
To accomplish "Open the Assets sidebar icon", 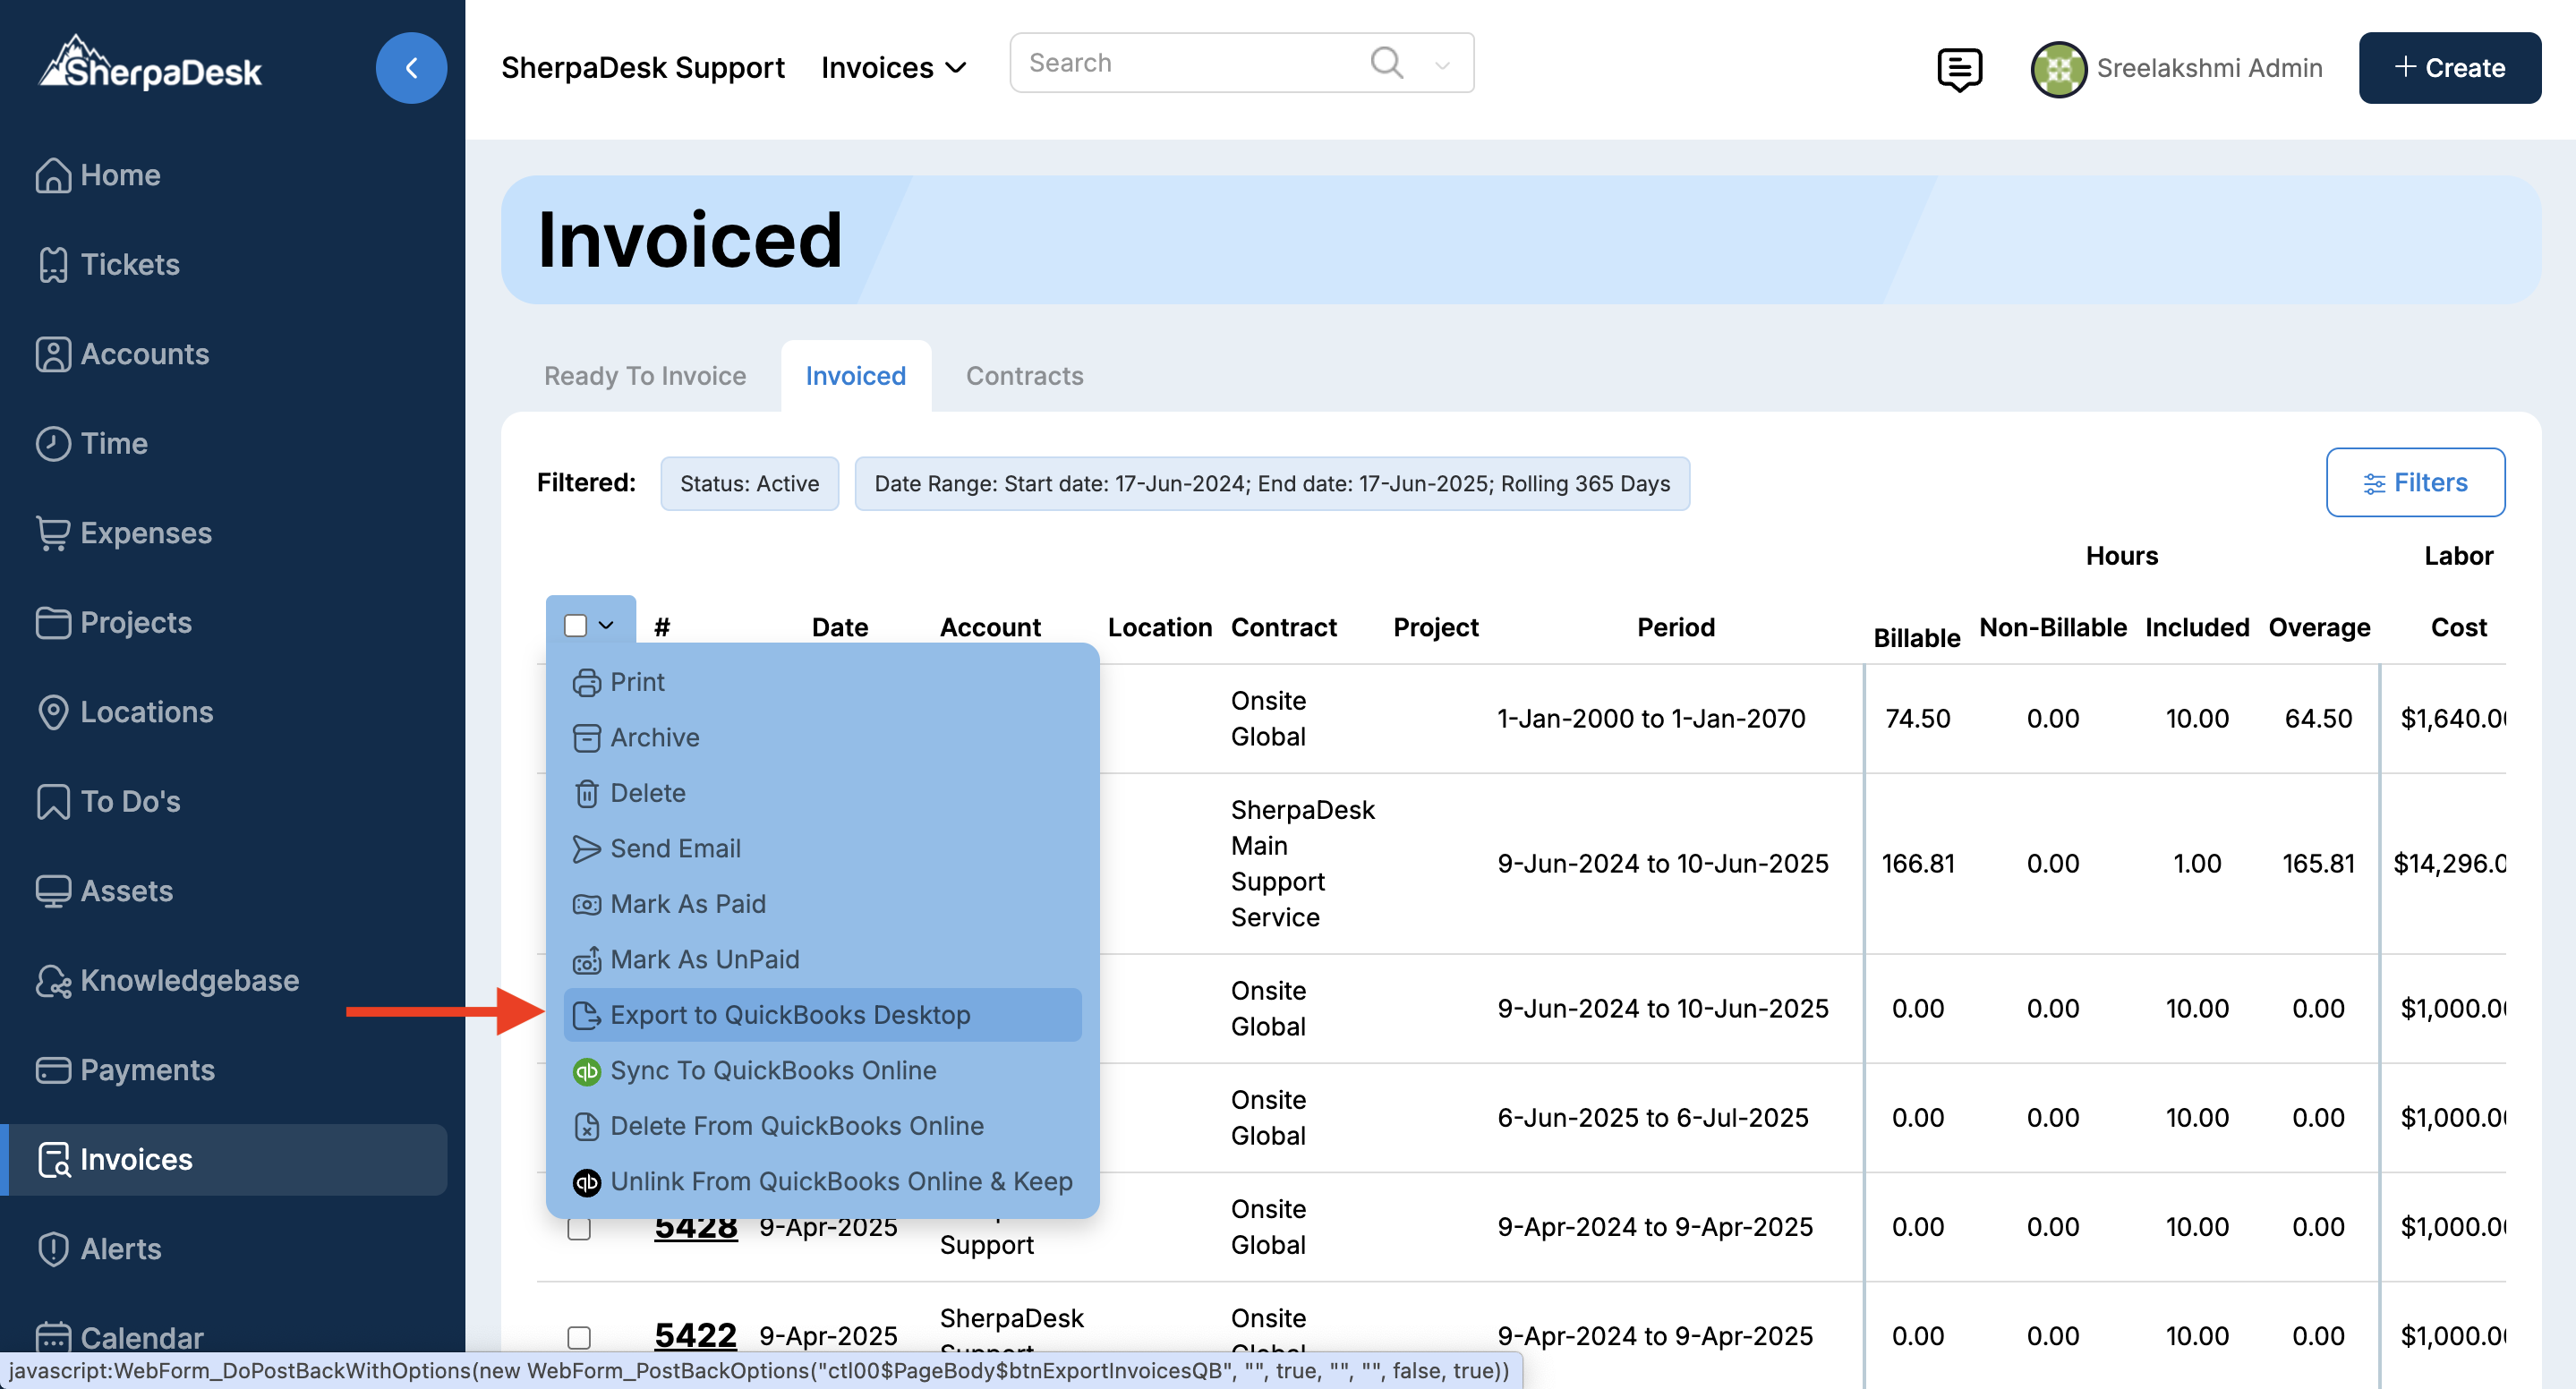I will coord(53,891).
